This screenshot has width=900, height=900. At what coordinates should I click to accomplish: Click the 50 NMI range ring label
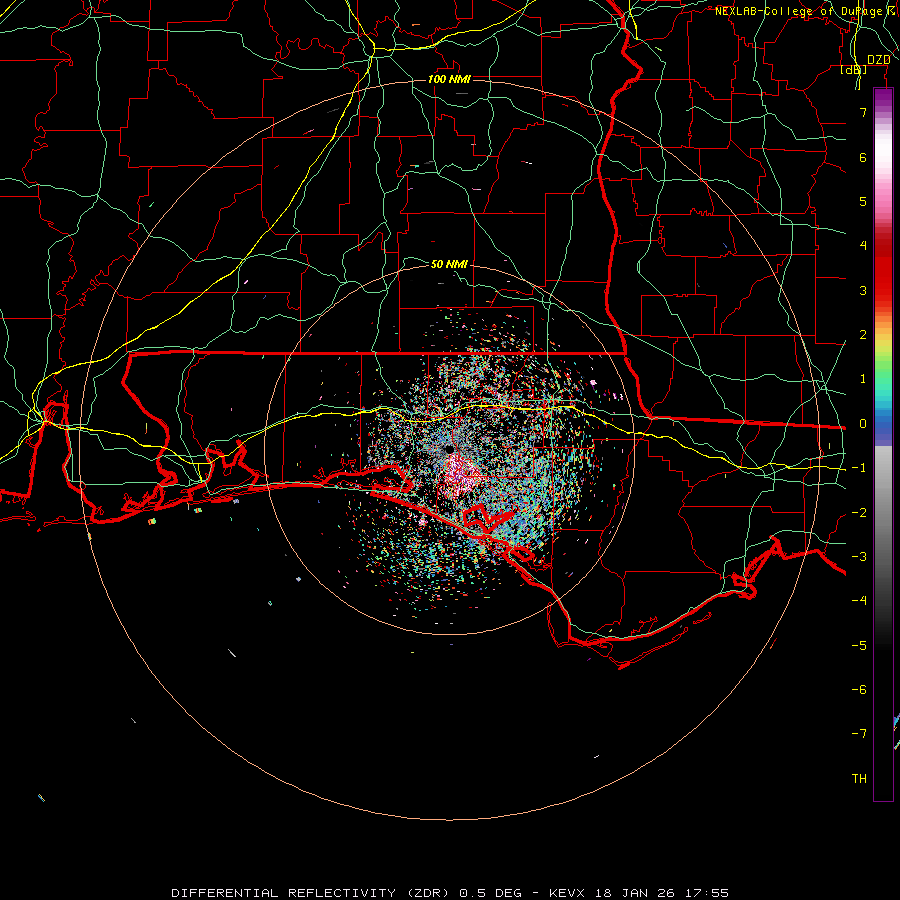[x=449, y=264]
